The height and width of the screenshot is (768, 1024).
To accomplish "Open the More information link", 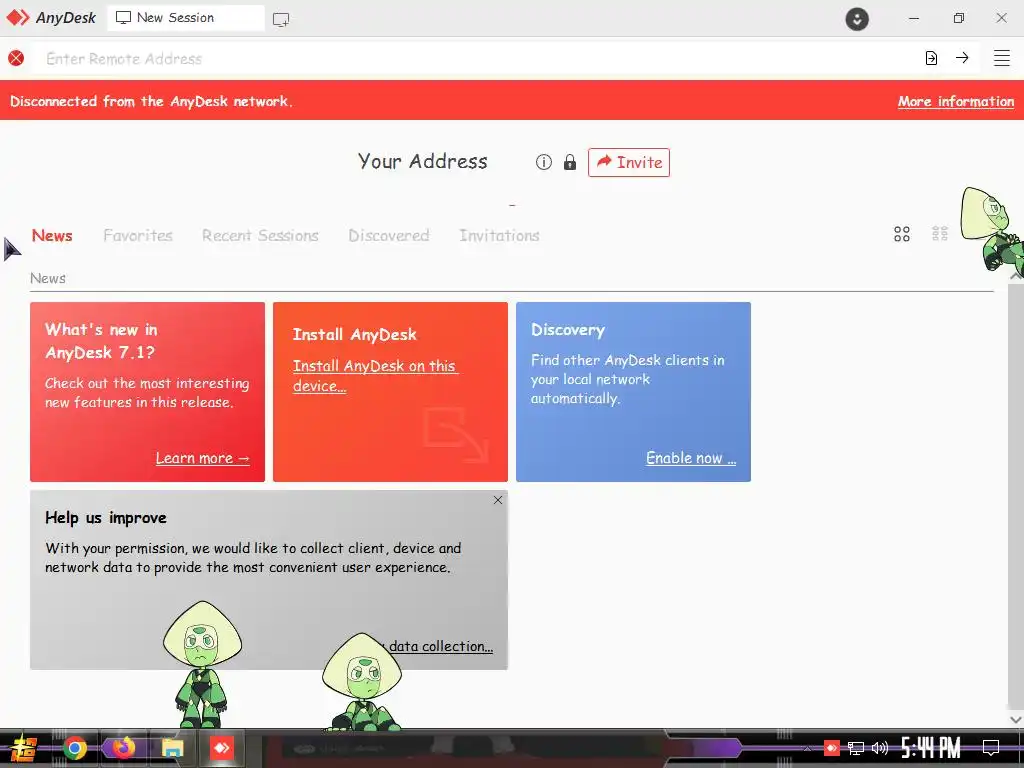I will (x=955, y=101).
